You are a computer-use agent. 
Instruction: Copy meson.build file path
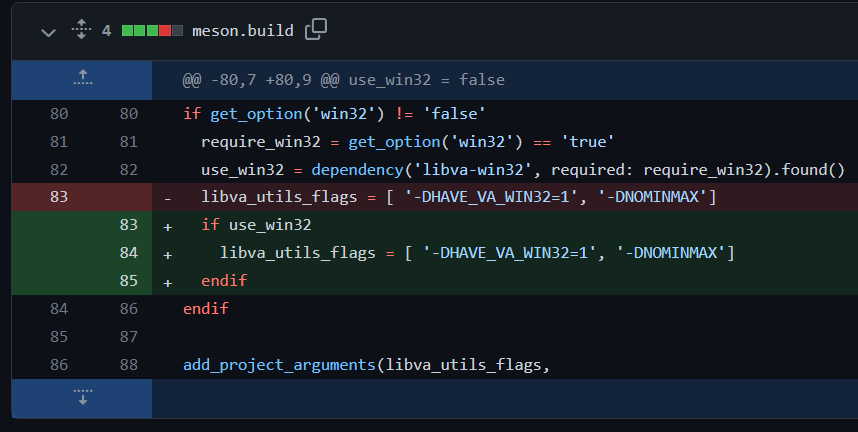(316, 29)
